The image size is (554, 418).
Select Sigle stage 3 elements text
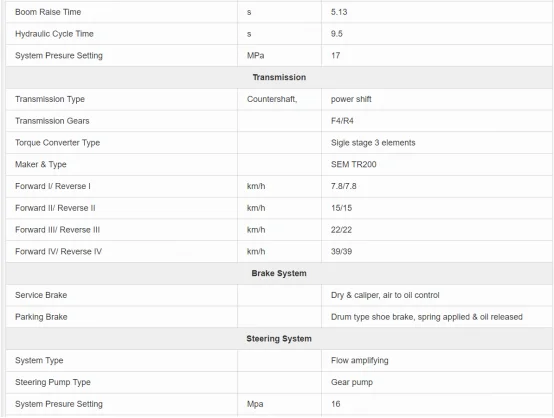[373, 143]
